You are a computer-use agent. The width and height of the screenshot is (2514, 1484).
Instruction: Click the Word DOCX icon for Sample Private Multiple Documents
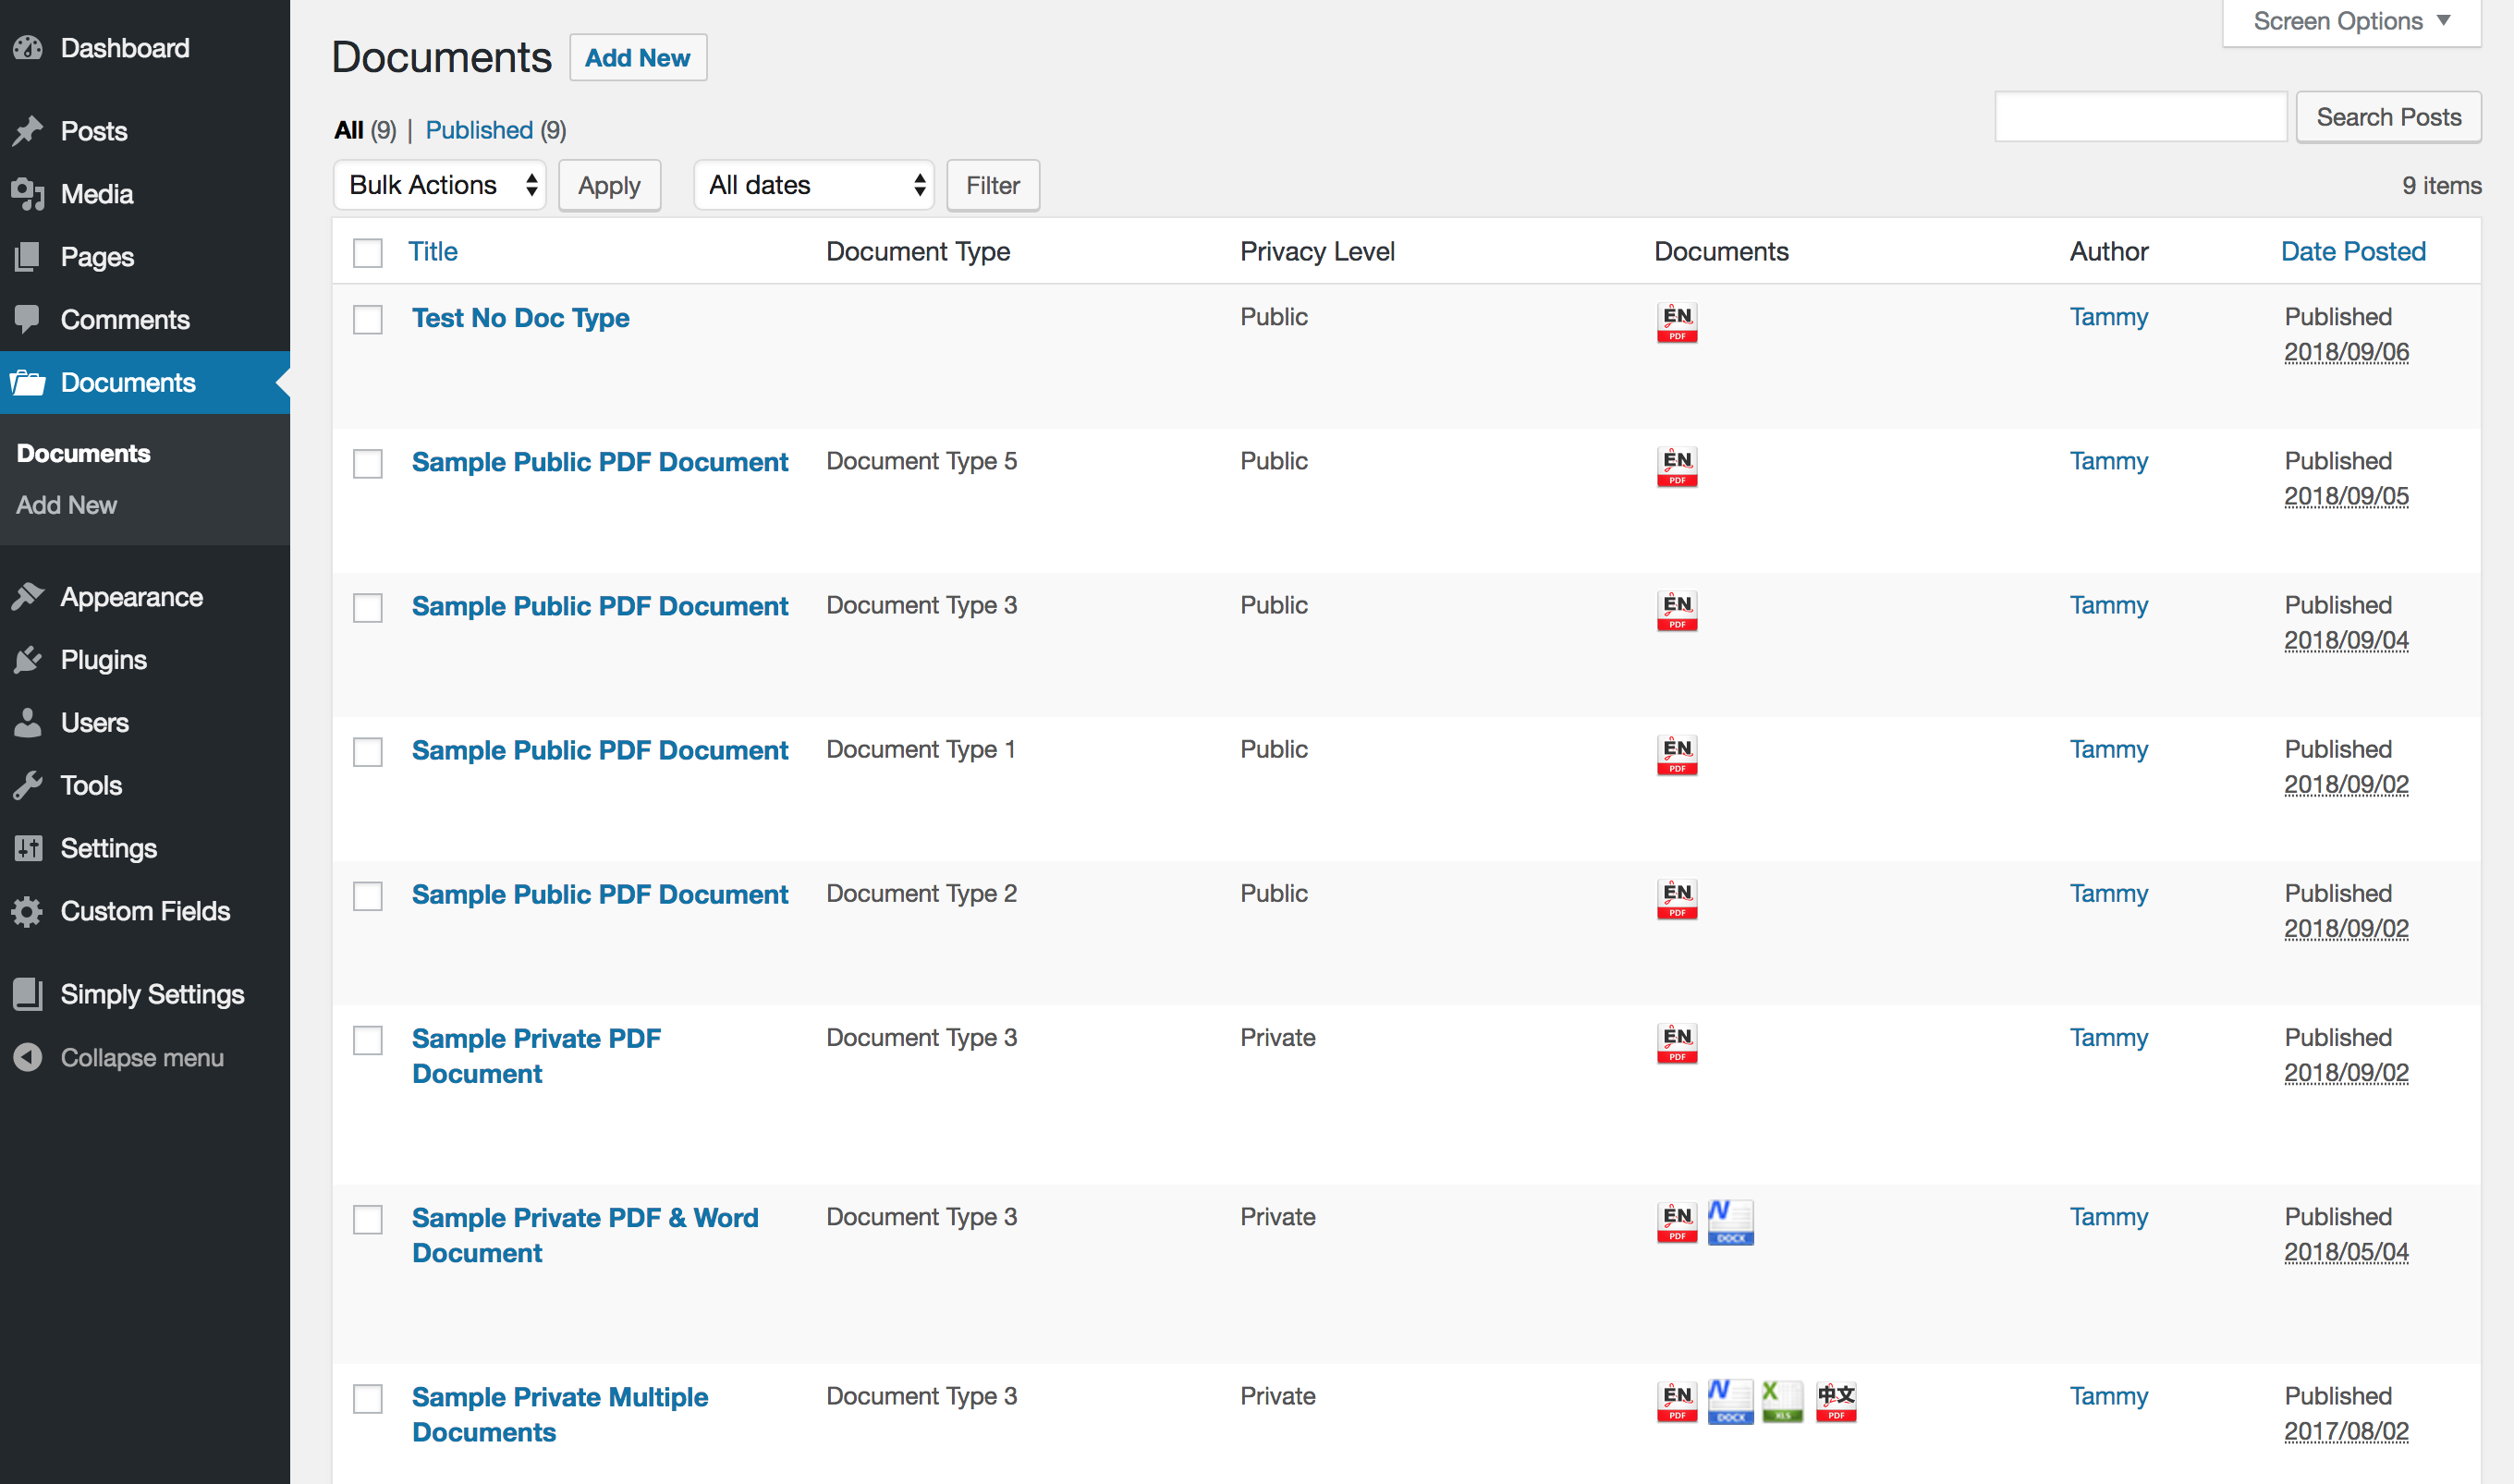pos(1726,1405)
